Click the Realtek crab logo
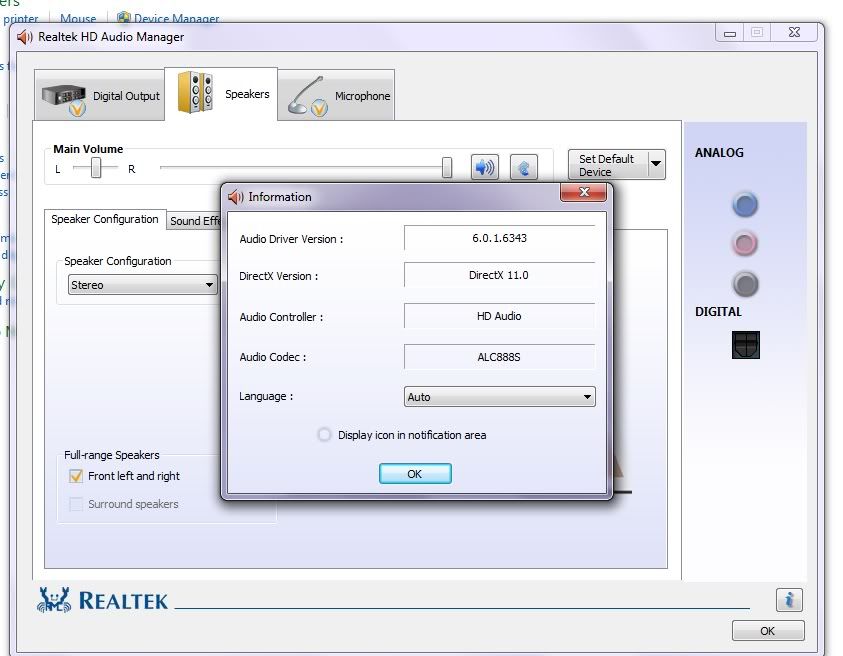 54,600
